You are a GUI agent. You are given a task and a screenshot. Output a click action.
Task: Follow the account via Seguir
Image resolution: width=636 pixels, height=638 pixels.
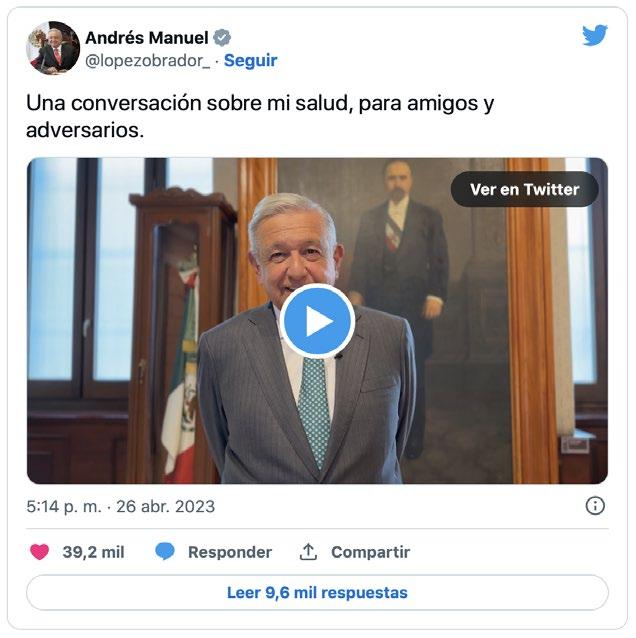tap(251, 61)
